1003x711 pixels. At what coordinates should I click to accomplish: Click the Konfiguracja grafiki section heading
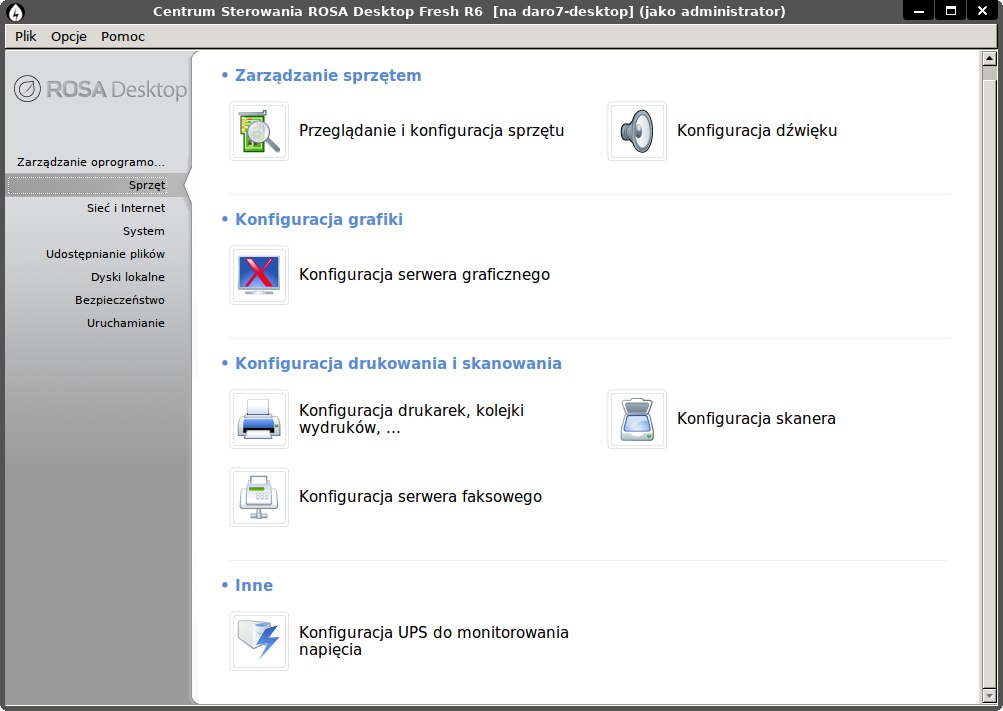click(319, 219)
